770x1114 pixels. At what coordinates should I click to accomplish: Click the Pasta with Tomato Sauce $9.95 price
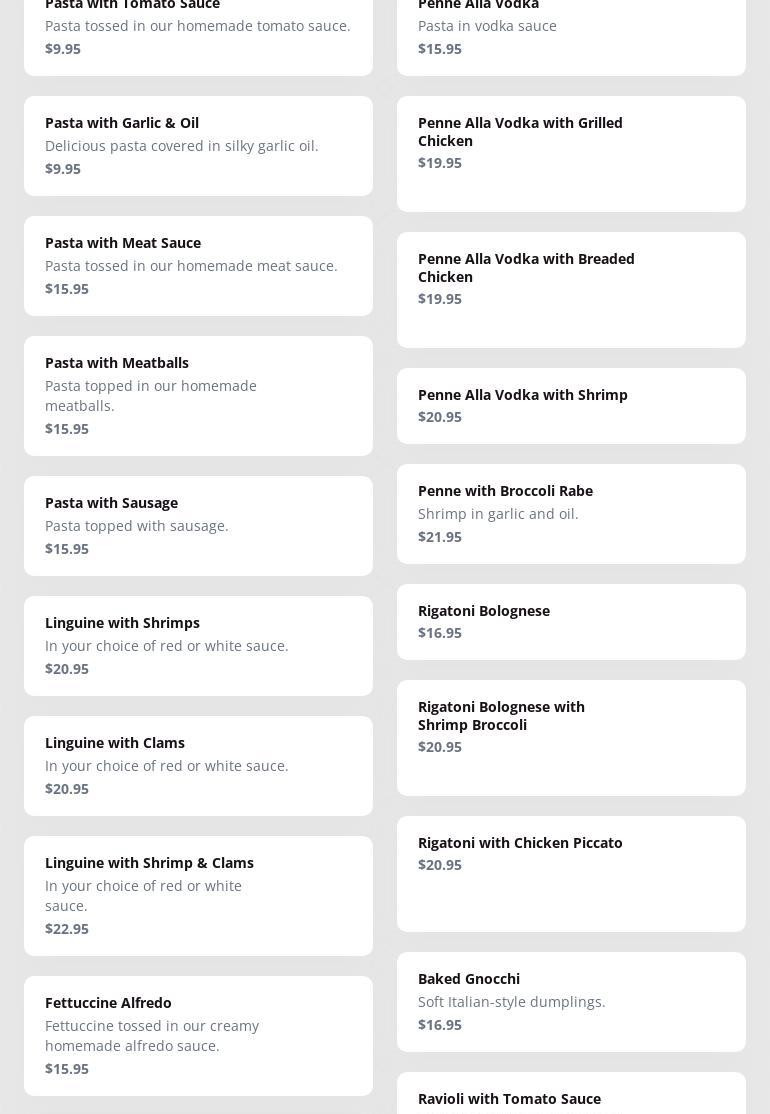pyautogui.click(x=63, y=49)
